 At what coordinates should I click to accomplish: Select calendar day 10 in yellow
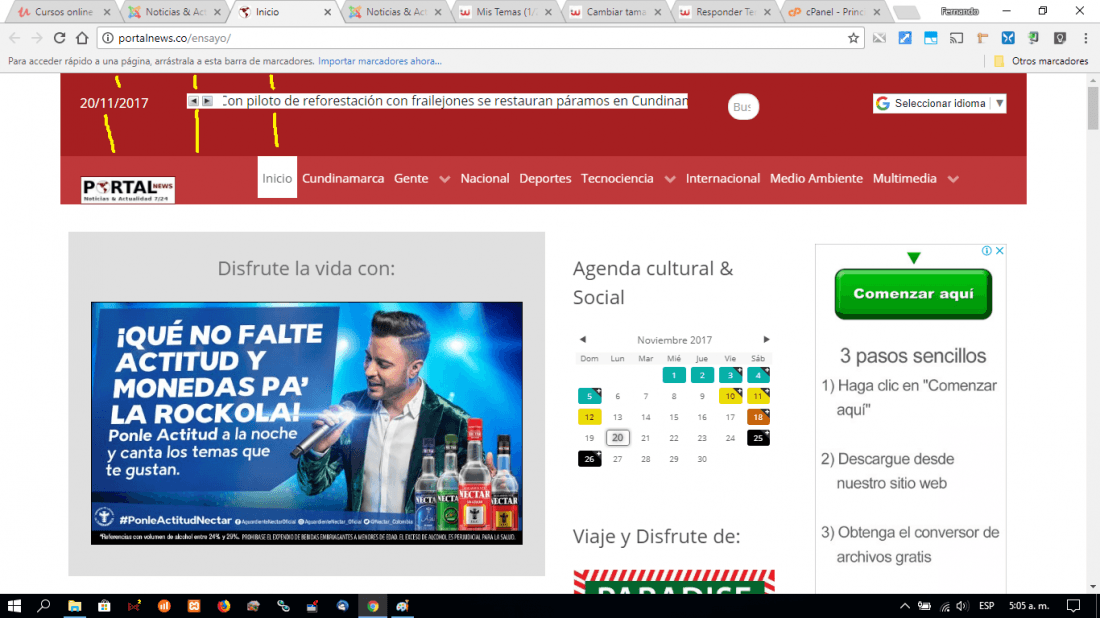tap(730, 396)
